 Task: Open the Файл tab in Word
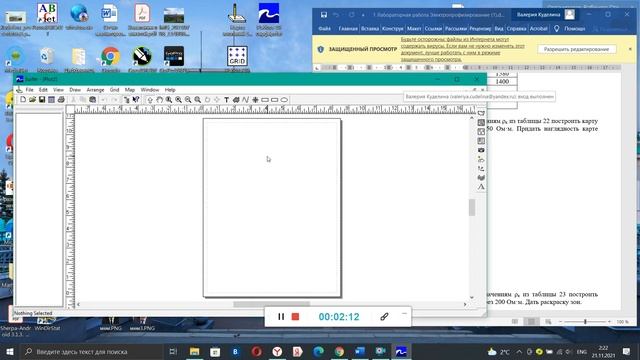[x=324, y=29]
